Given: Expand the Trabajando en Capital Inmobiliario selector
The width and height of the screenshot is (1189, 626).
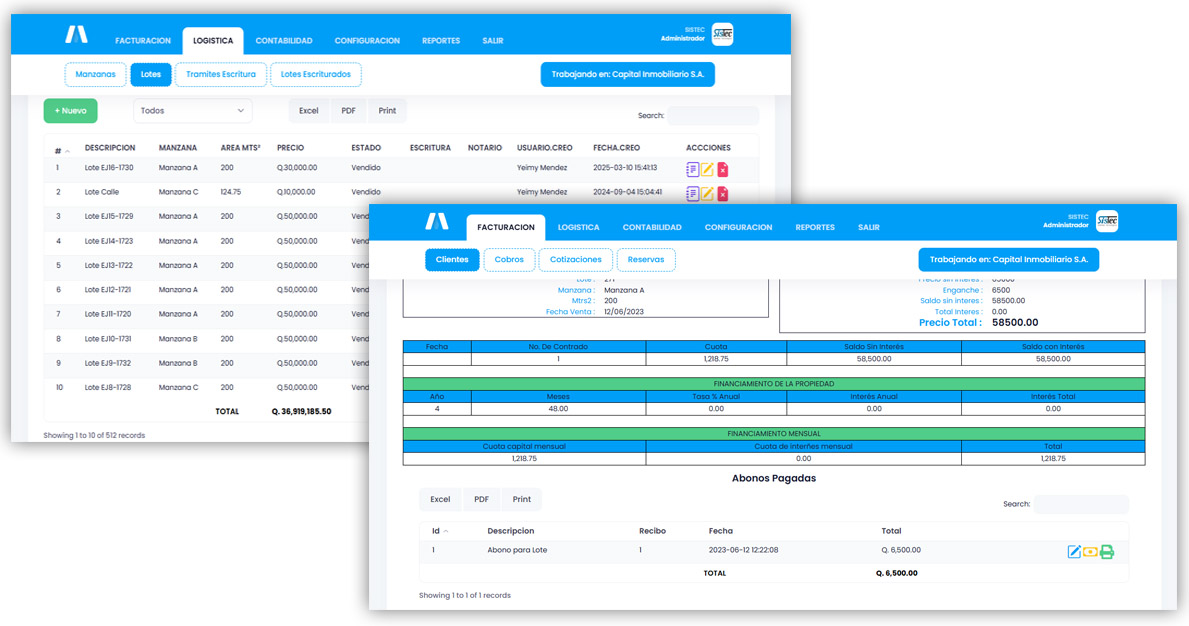Looking at the screenshot, I should (x=1007, y=259).
